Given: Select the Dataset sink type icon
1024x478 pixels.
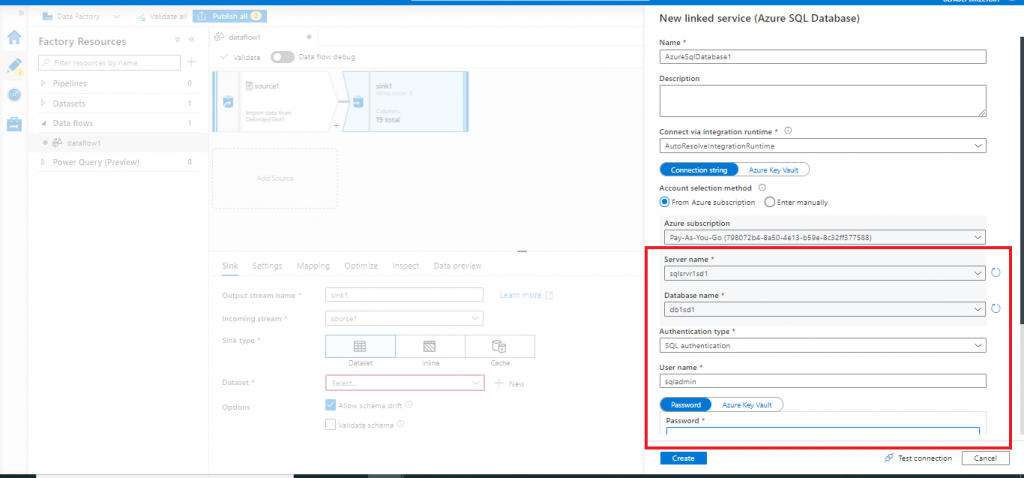Looking at the screenshot, I should 360,346.
